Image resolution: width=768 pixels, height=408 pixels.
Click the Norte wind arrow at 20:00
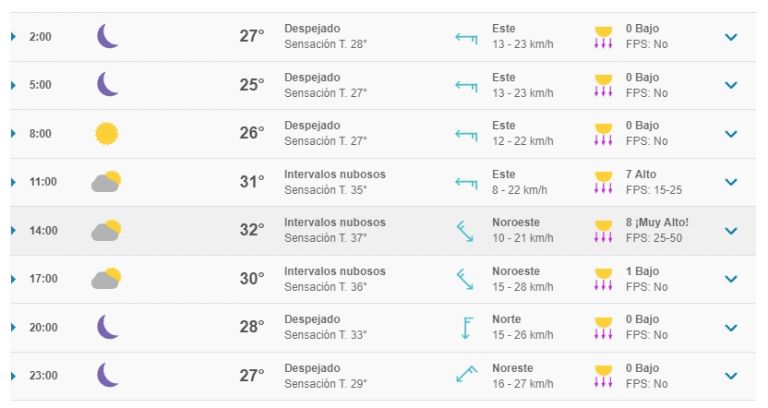tap(466, 328)
